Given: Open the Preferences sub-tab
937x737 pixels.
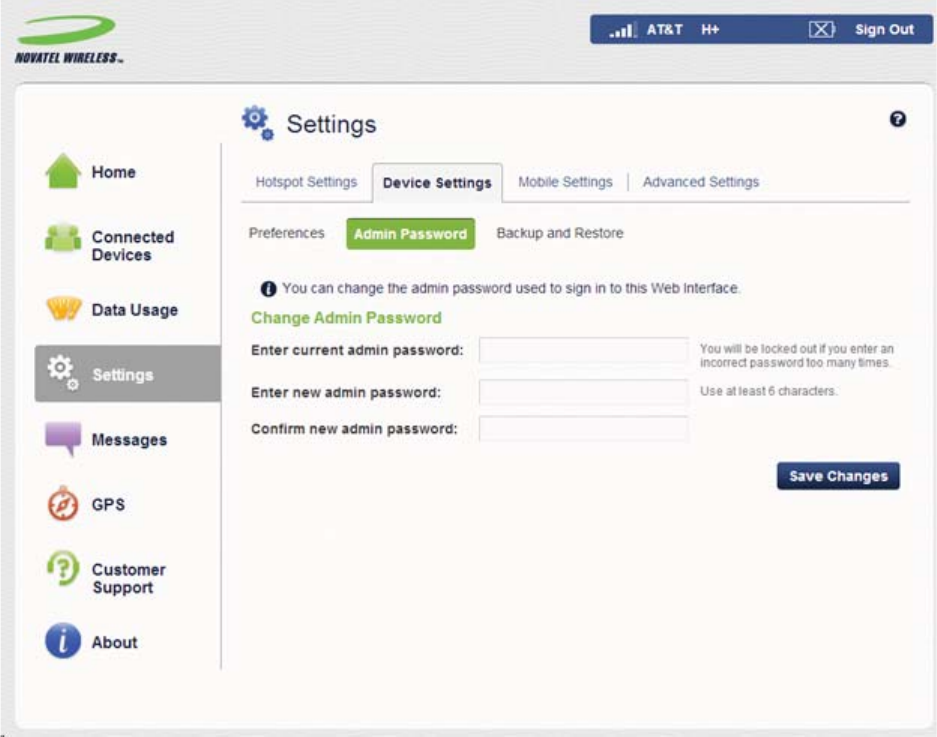Looking at the screenshot, I should point(286,233).
